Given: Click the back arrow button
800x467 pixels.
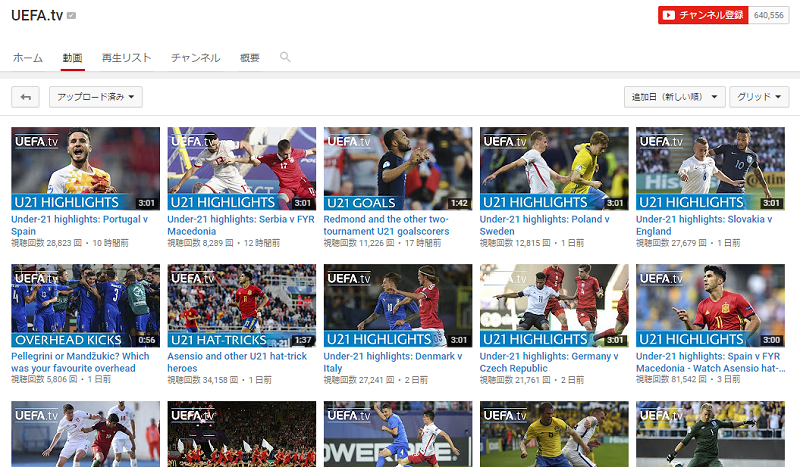Looking at the screenshot, I should point(25,97).
